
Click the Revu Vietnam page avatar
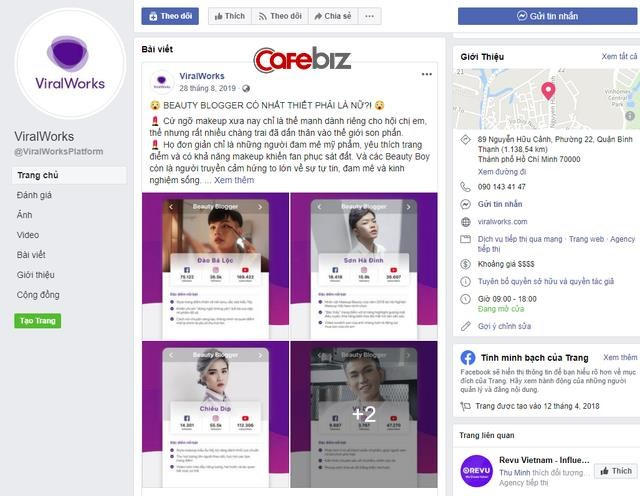[476, 471]
